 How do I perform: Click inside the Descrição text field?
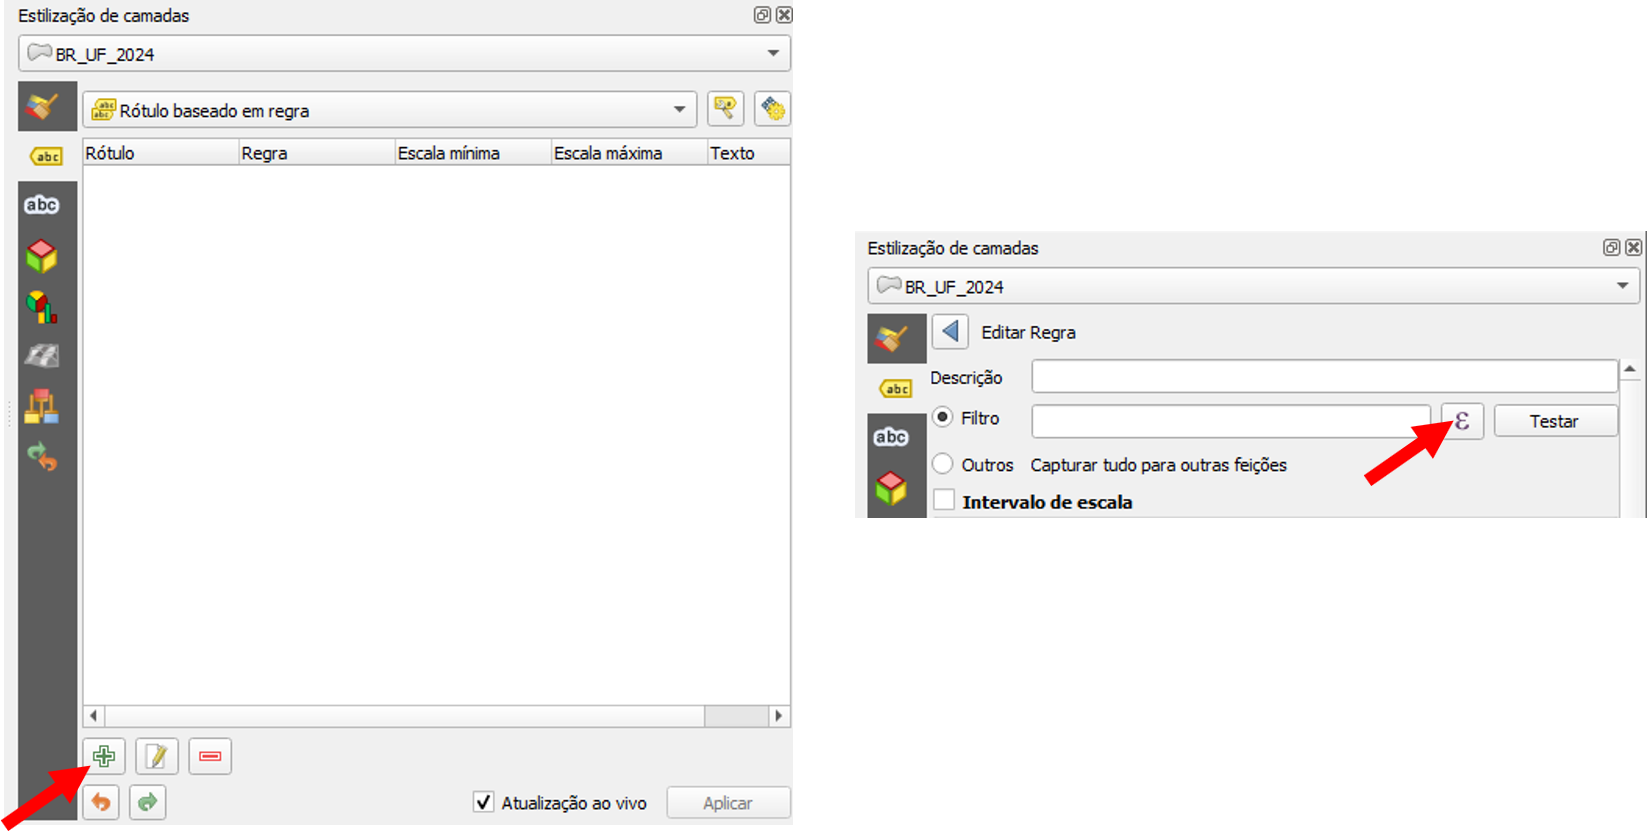(1324, 377)
